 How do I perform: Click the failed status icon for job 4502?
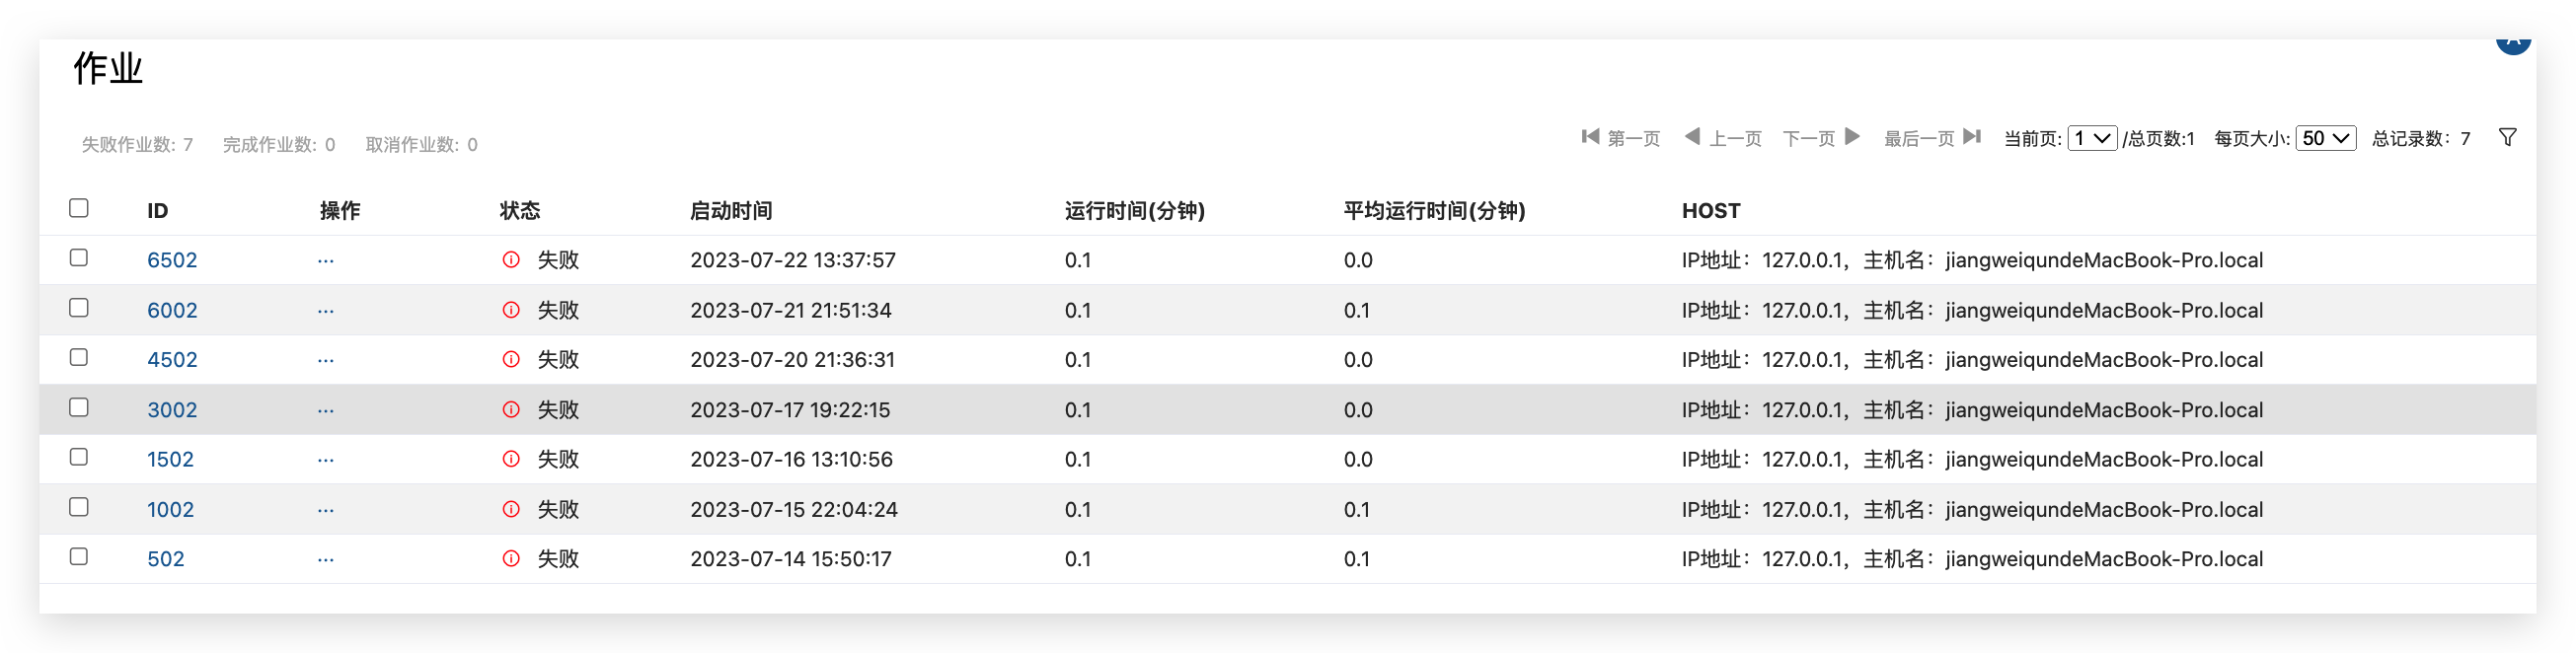tap(511, 359)
